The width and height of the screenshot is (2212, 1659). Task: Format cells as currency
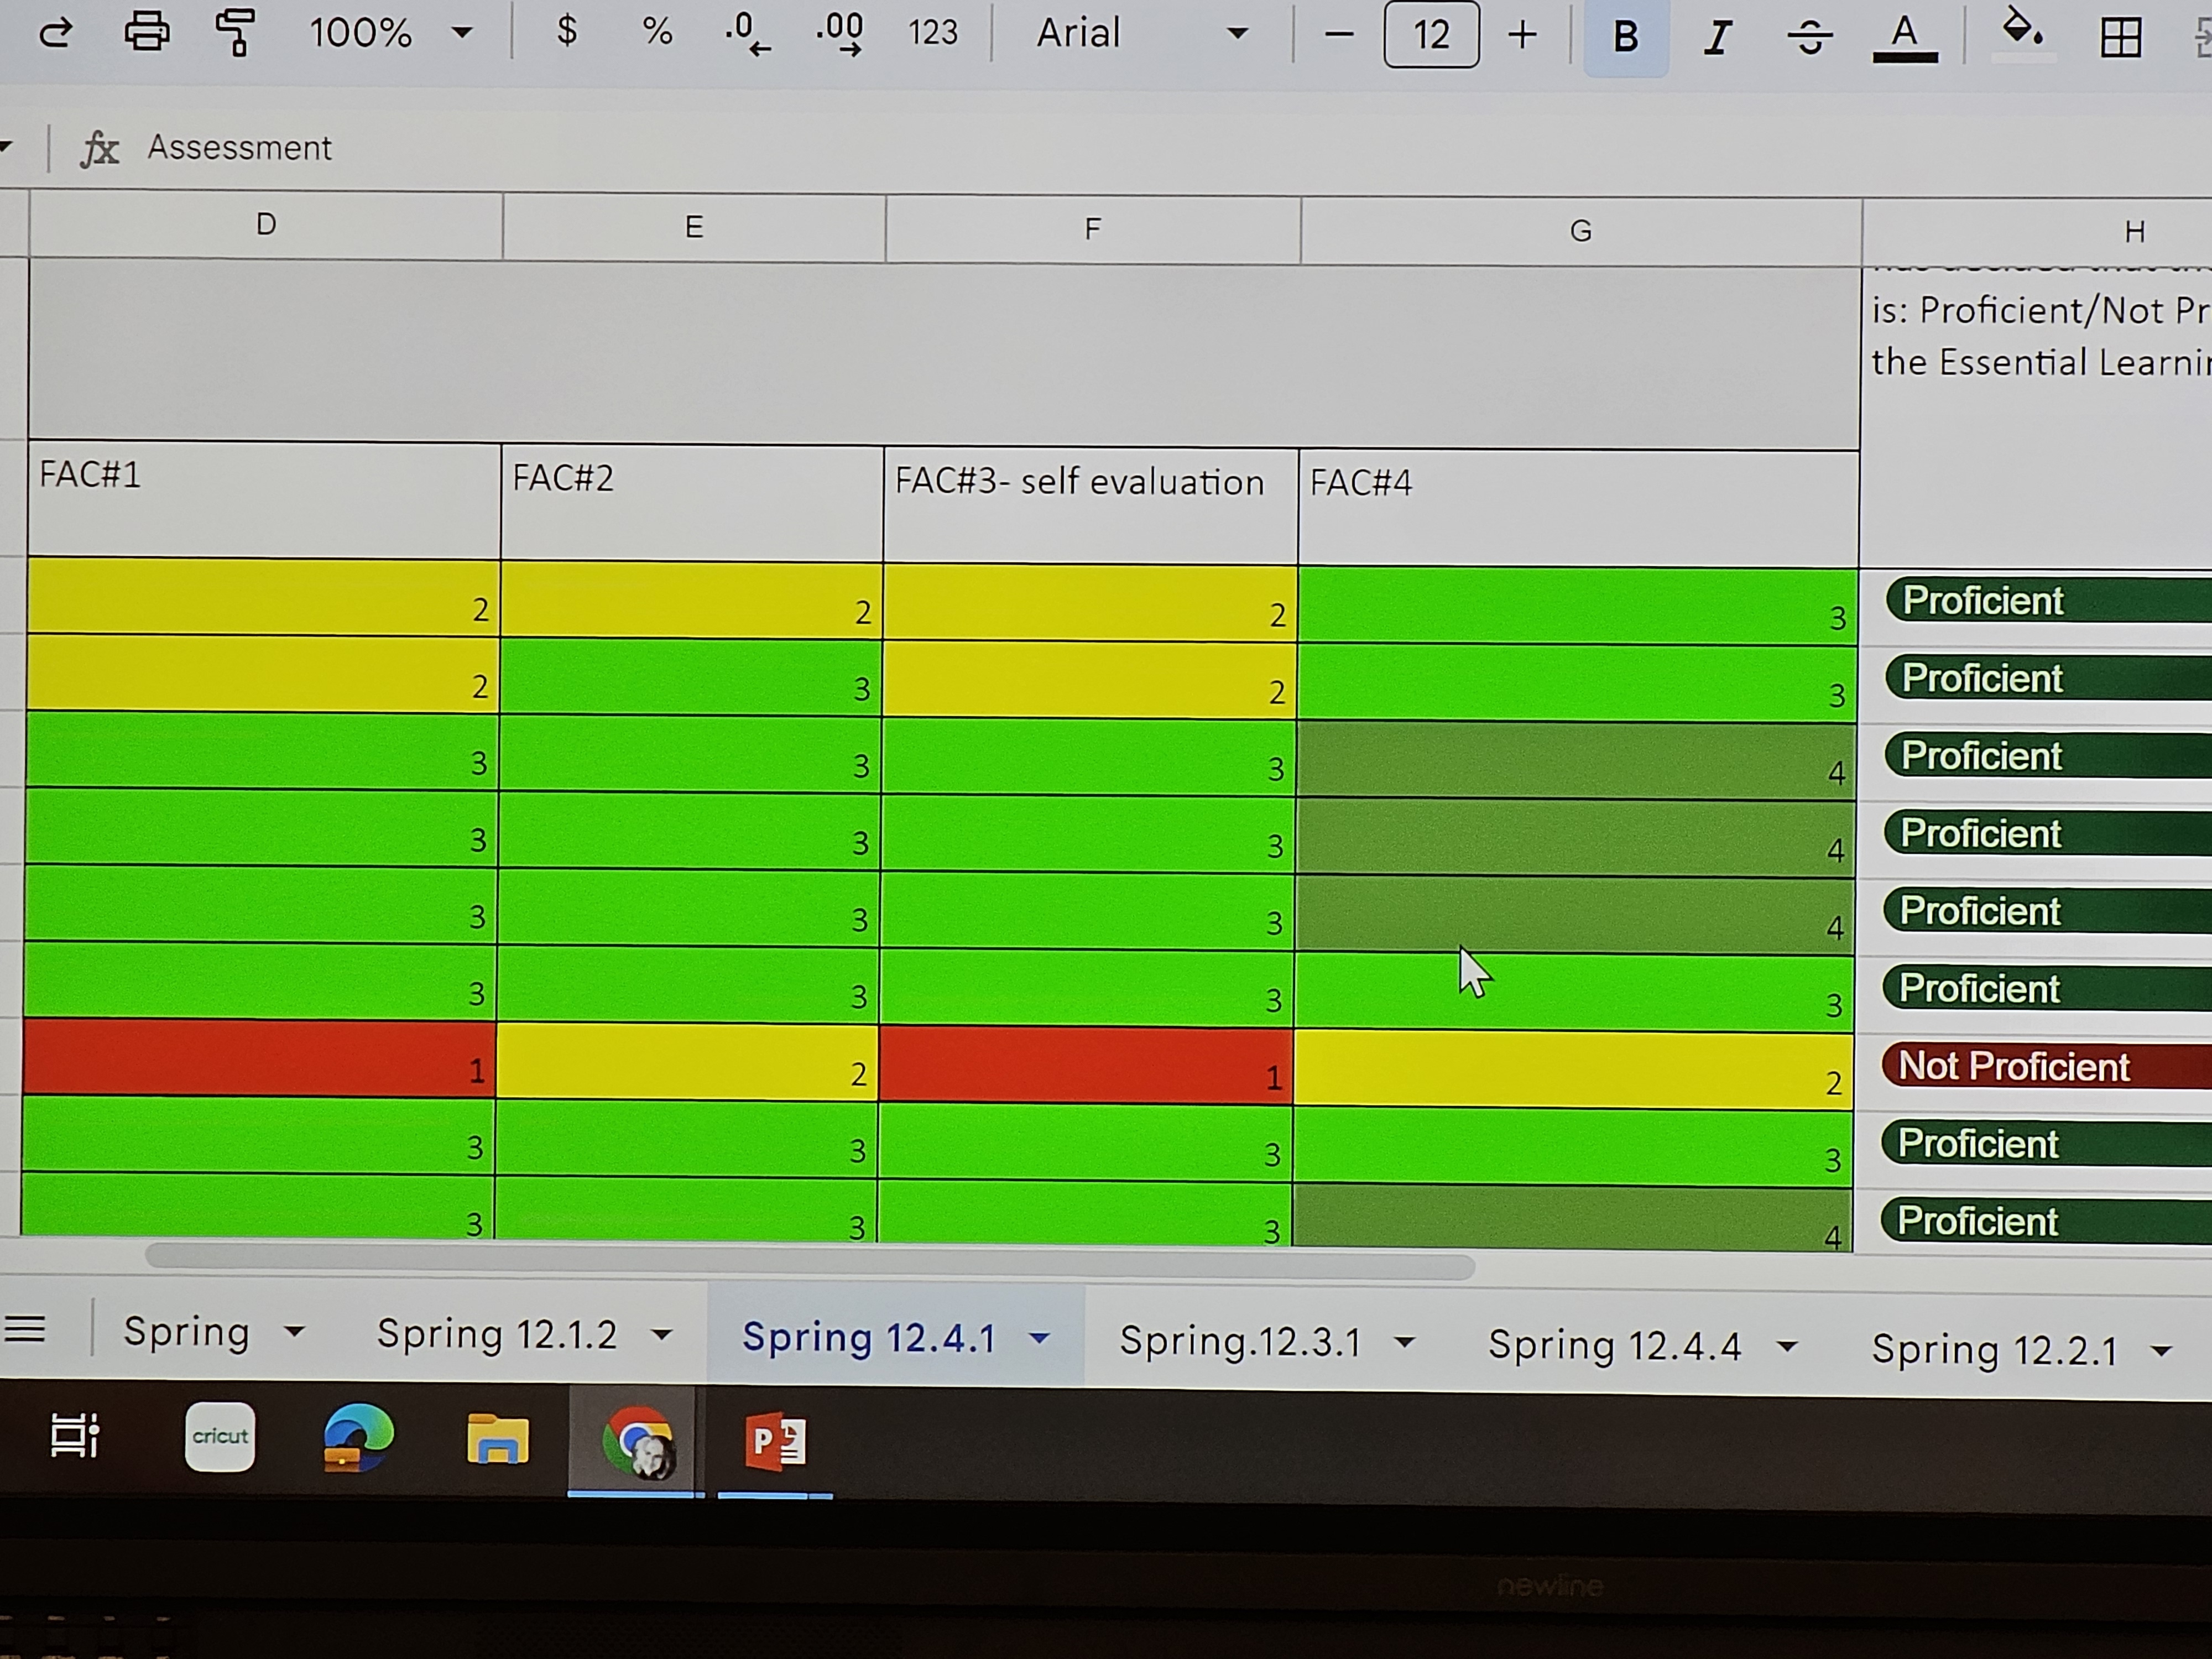(567, 32)
